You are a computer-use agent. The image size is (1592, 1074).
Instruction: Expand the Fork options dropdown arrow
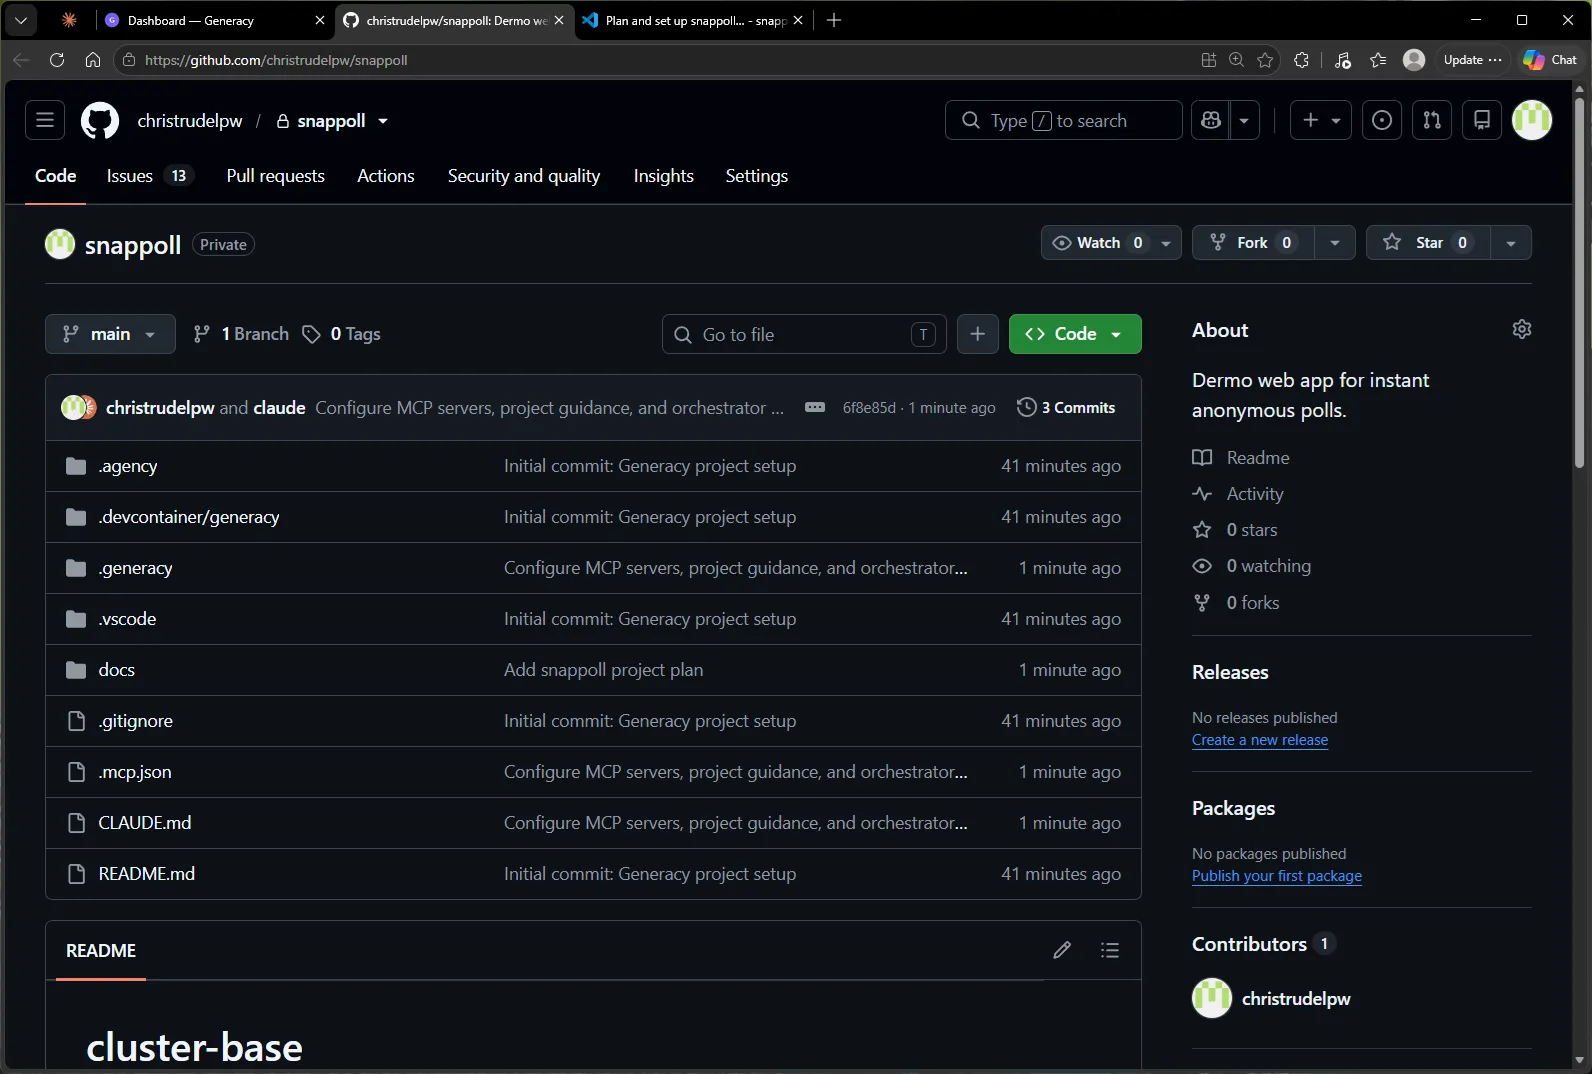[1335, 243]
